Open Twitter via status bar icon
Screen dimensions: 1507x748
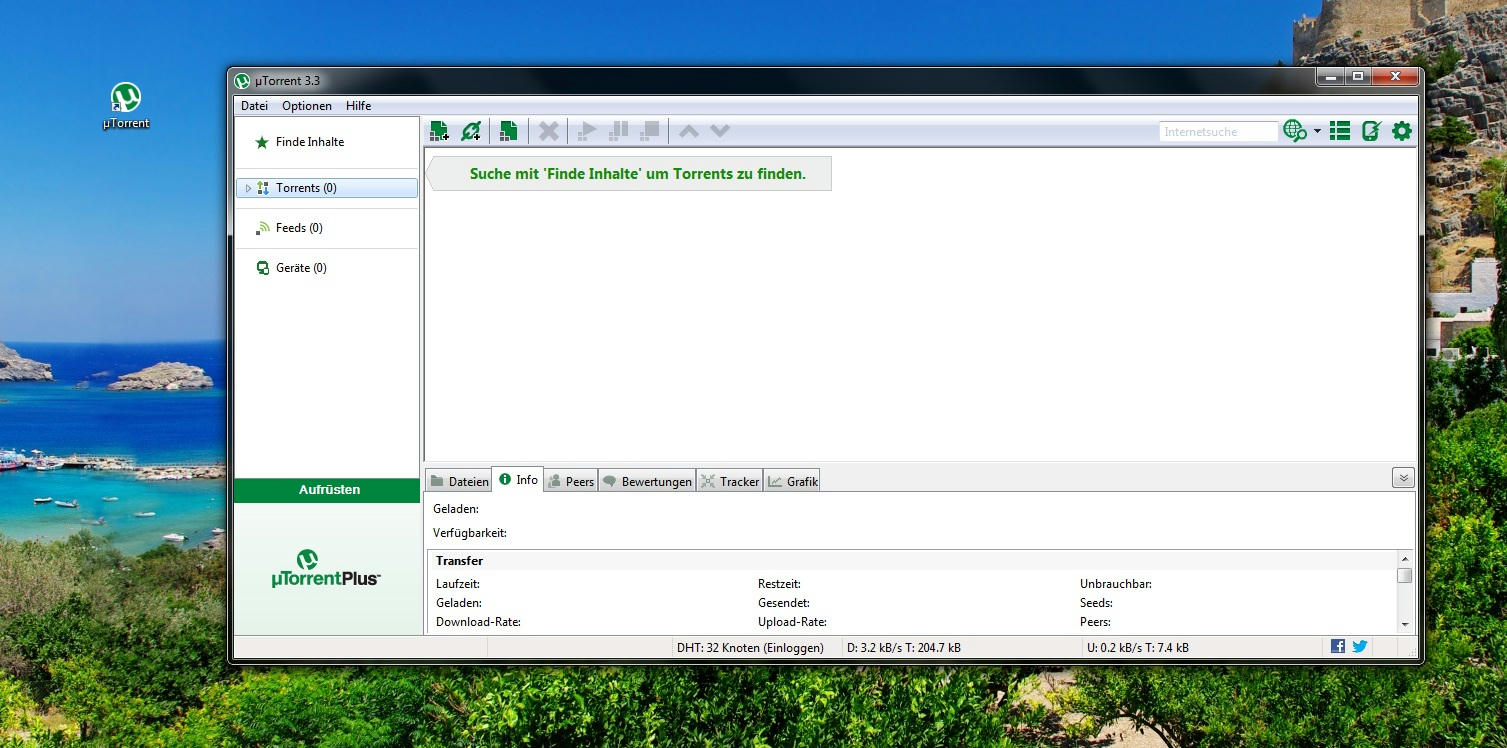(x=1359, y=646)
